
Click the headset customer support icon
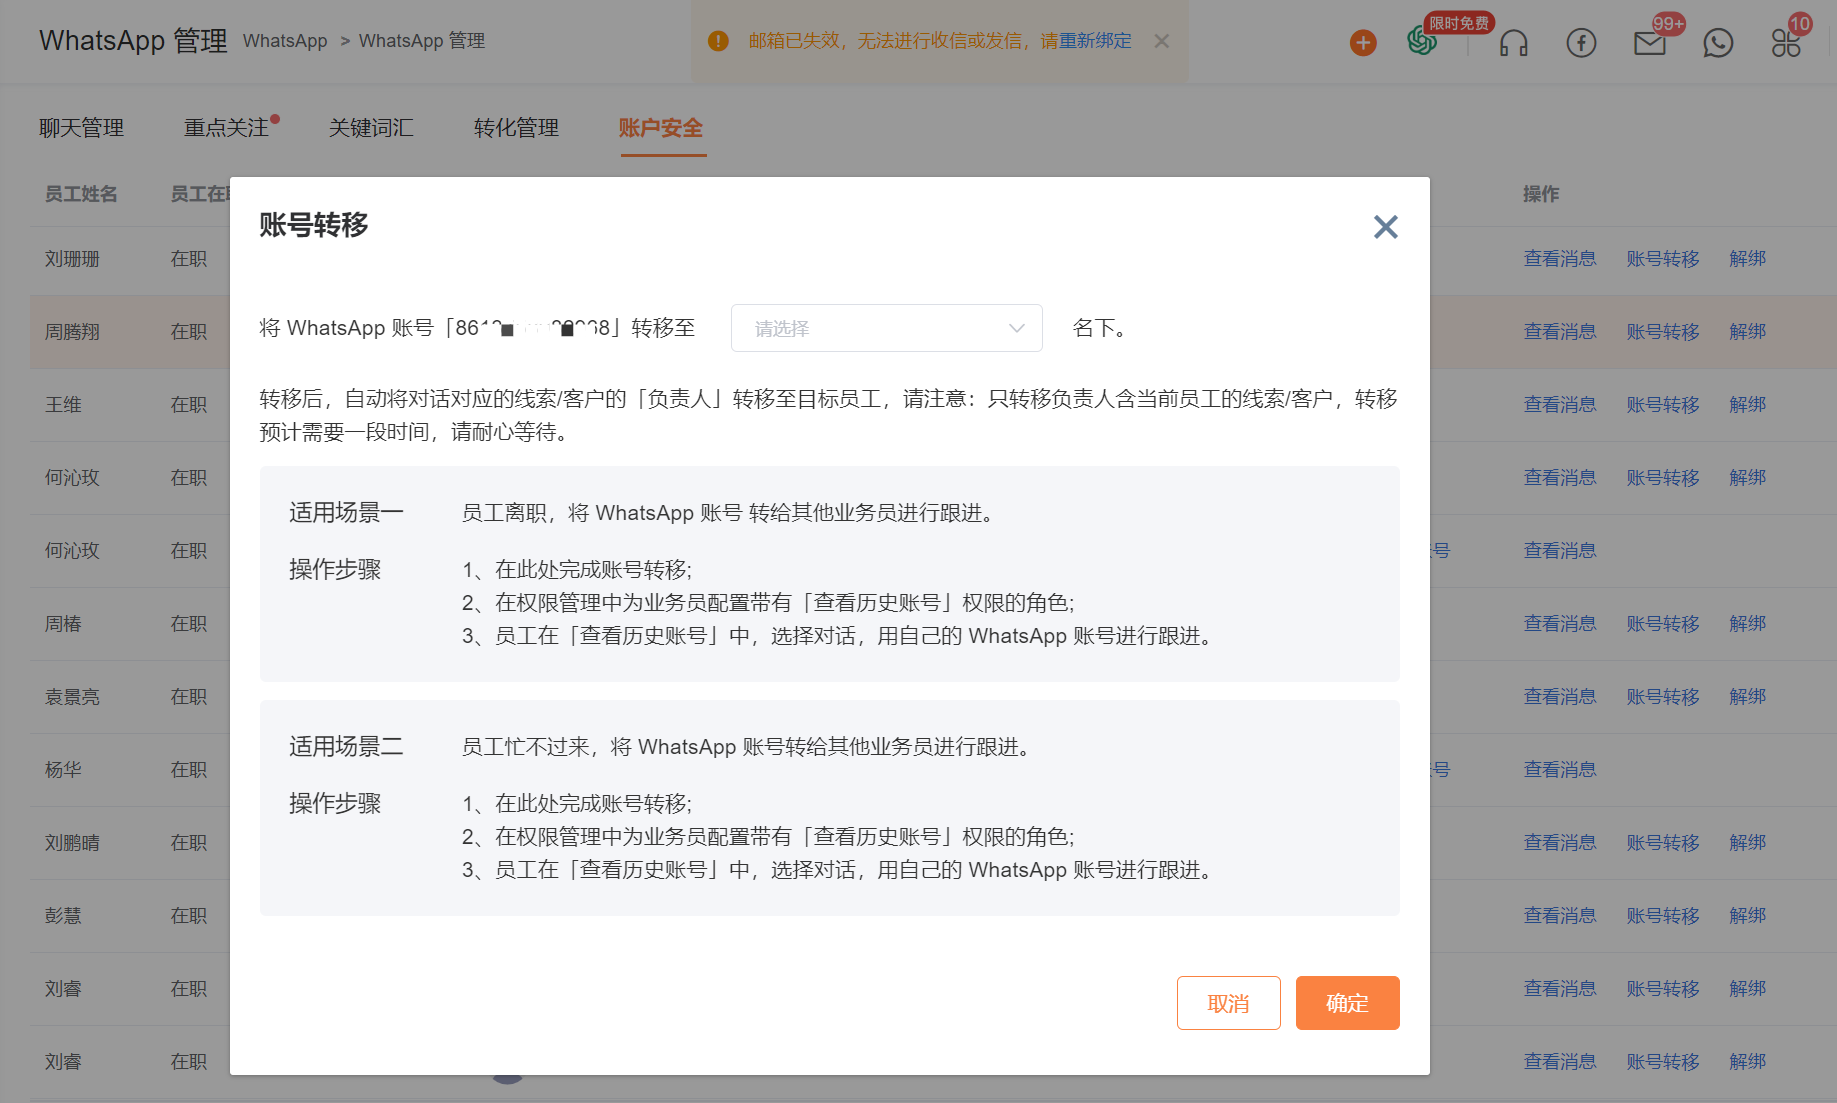coord(1513,42)
